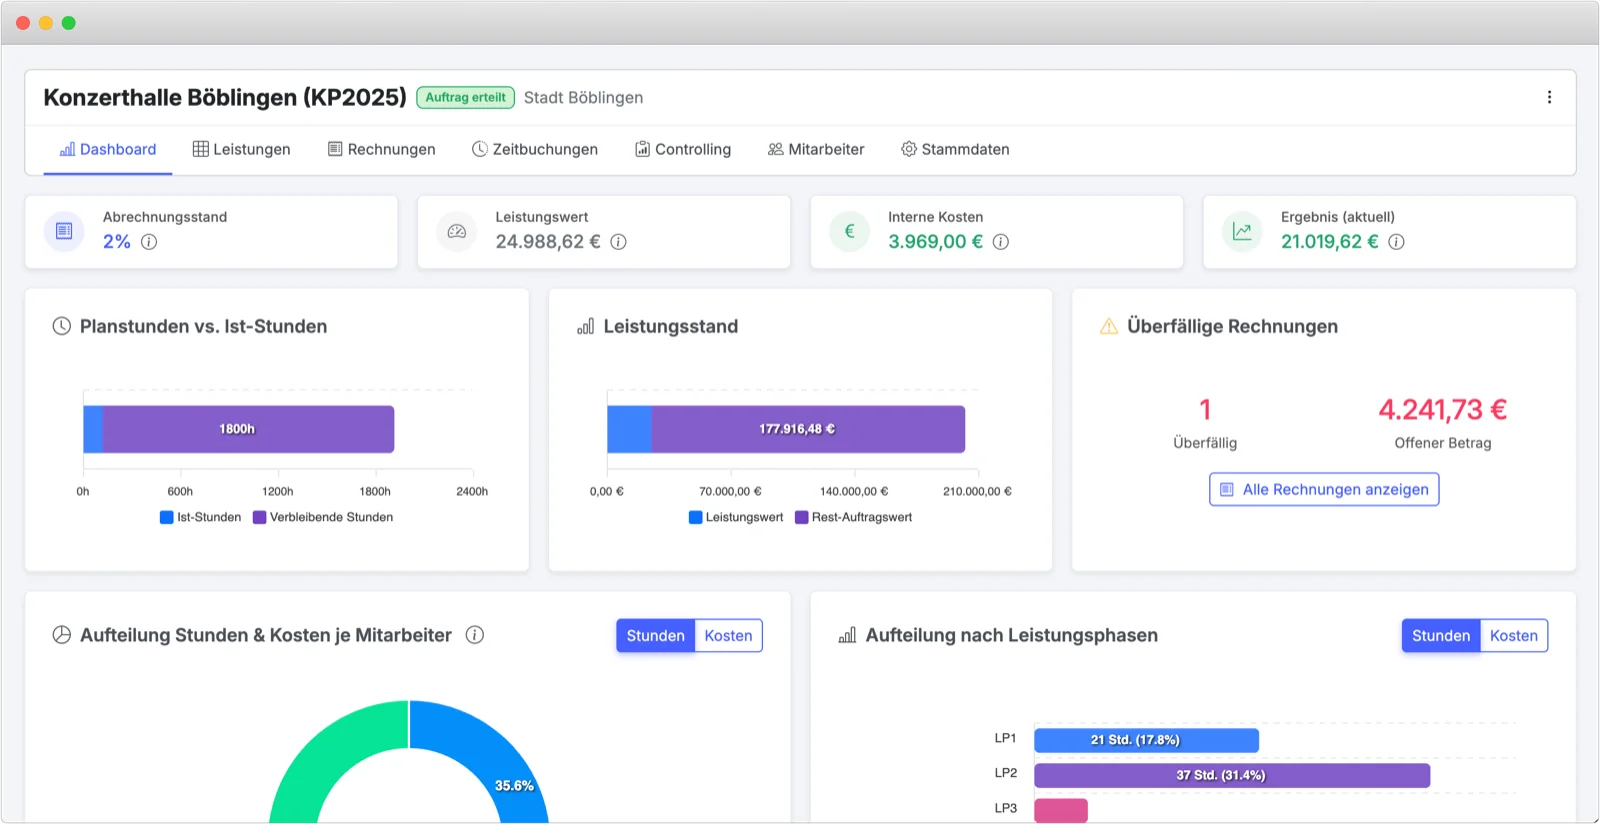Click the overdue amount 4.241,73 €
The height and width of the screenshot is (824, 1600).
pos(1442,409)
